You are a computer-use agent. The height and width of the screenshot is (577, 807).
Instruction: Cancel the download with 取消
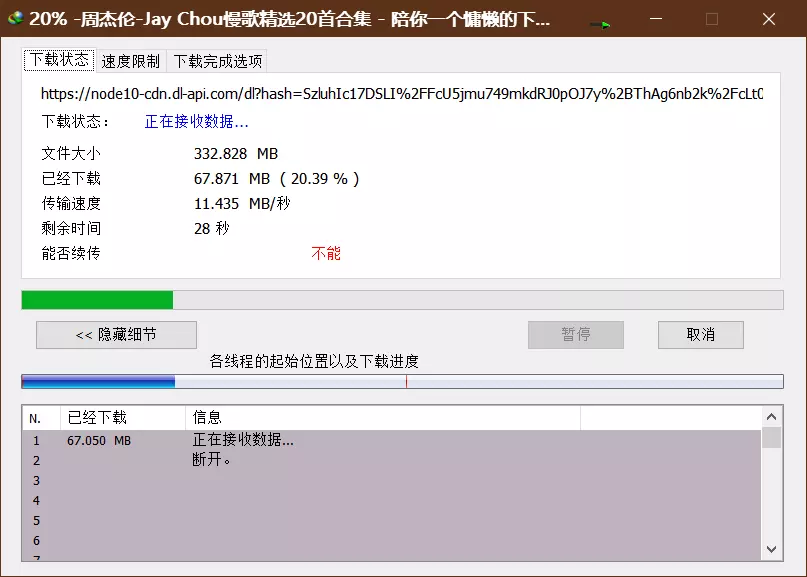click(700, 335)
